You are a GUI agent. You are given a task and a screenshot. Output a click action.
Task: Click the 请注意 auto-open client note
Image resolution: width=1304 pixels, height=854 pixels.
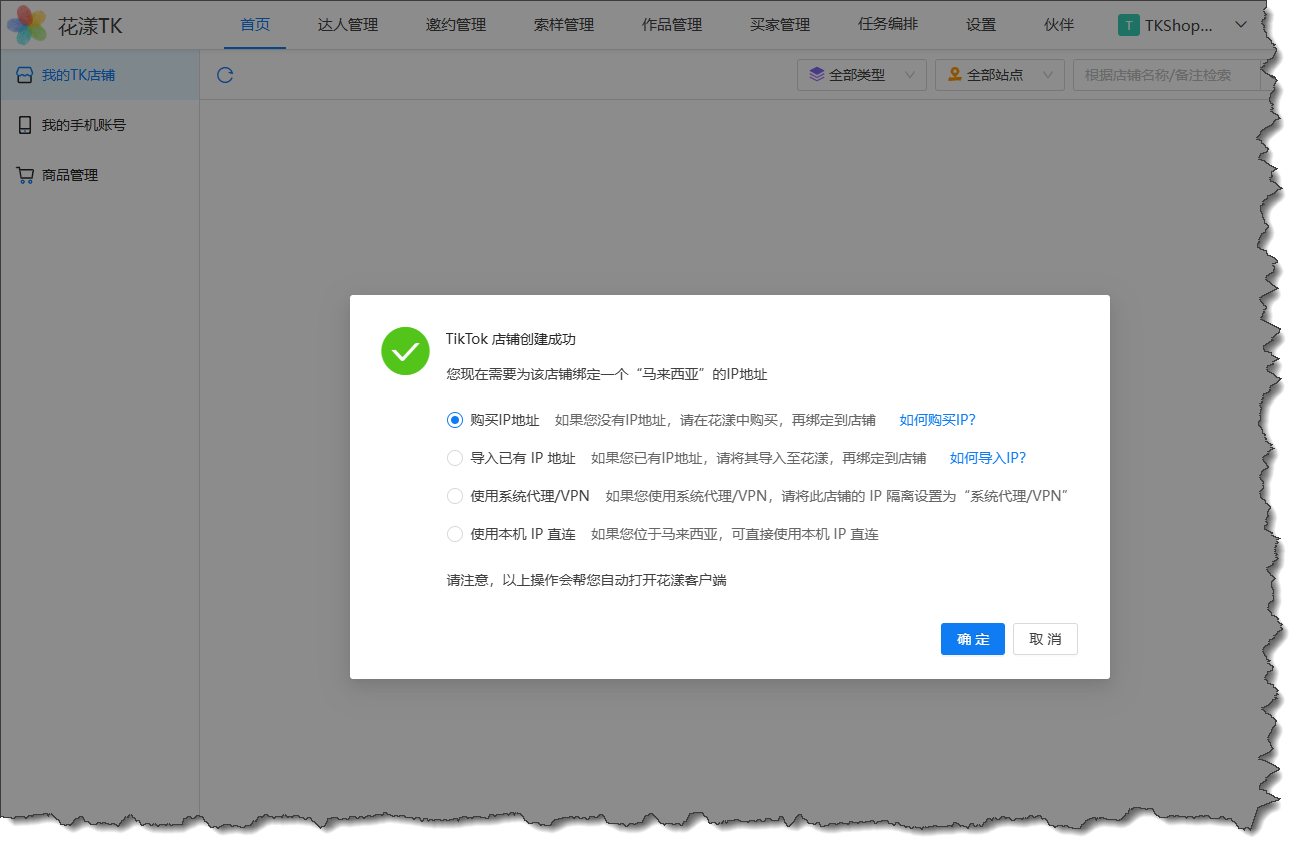coord(586,580)
